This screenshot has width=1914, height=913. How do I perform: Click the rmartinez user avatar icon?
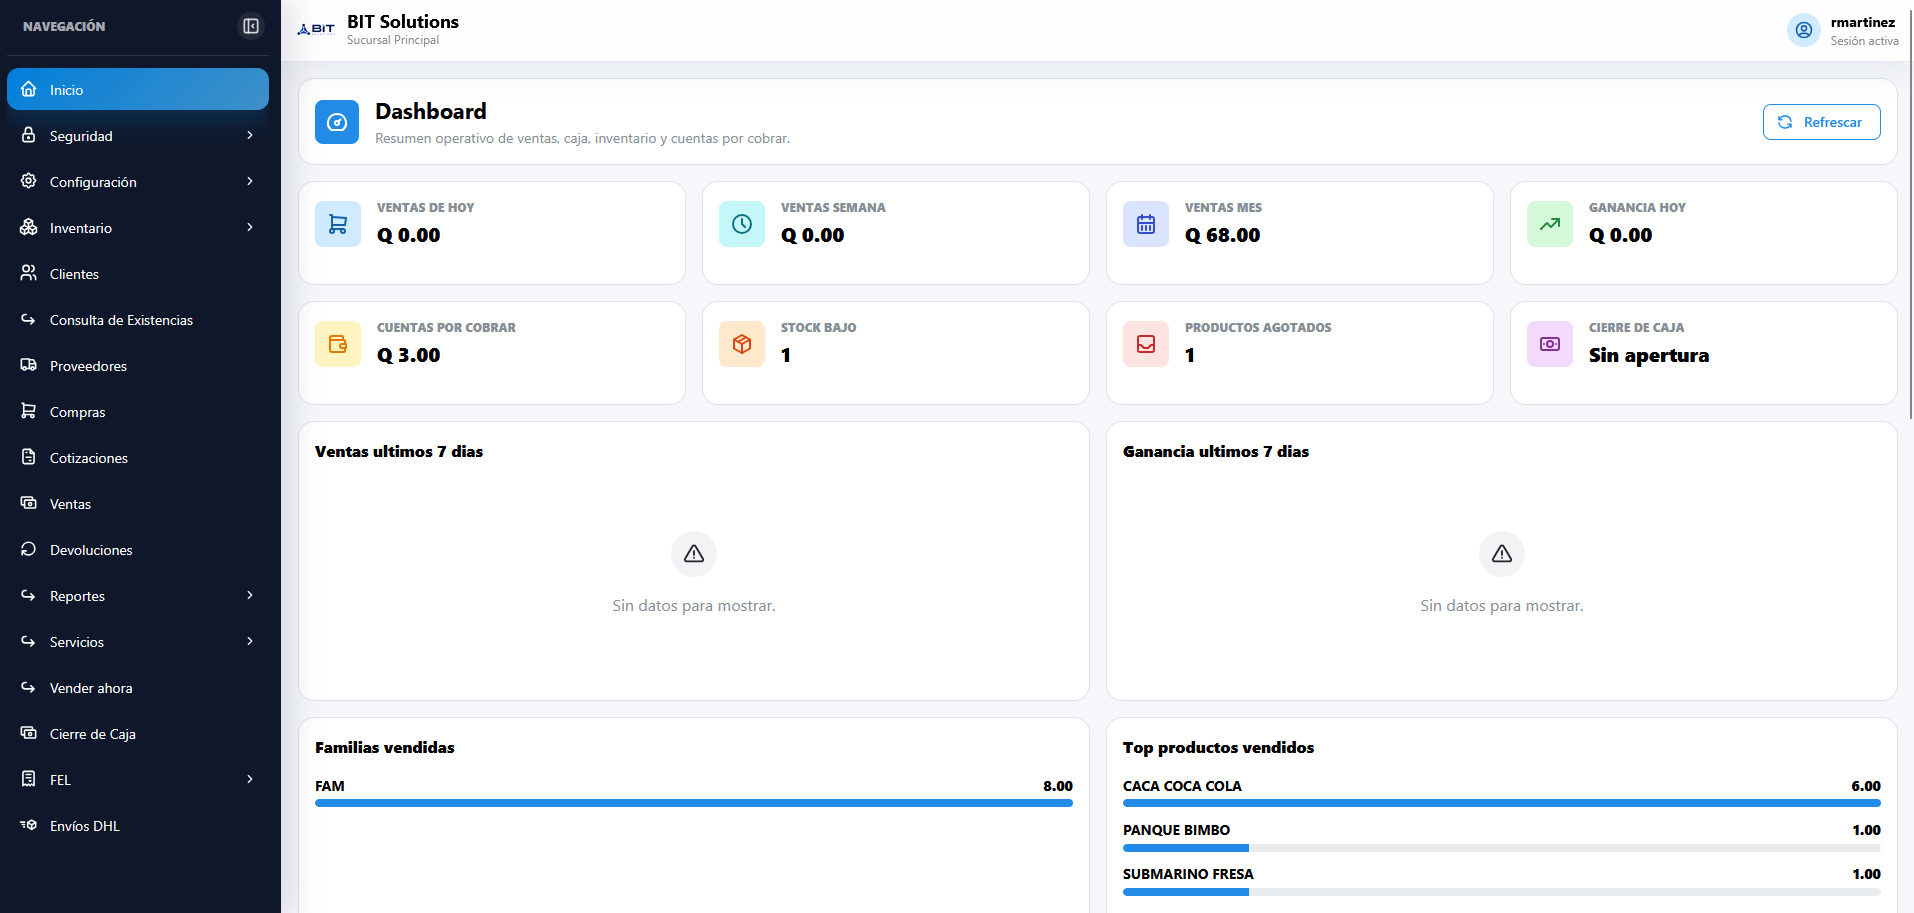pos(1804,30)
